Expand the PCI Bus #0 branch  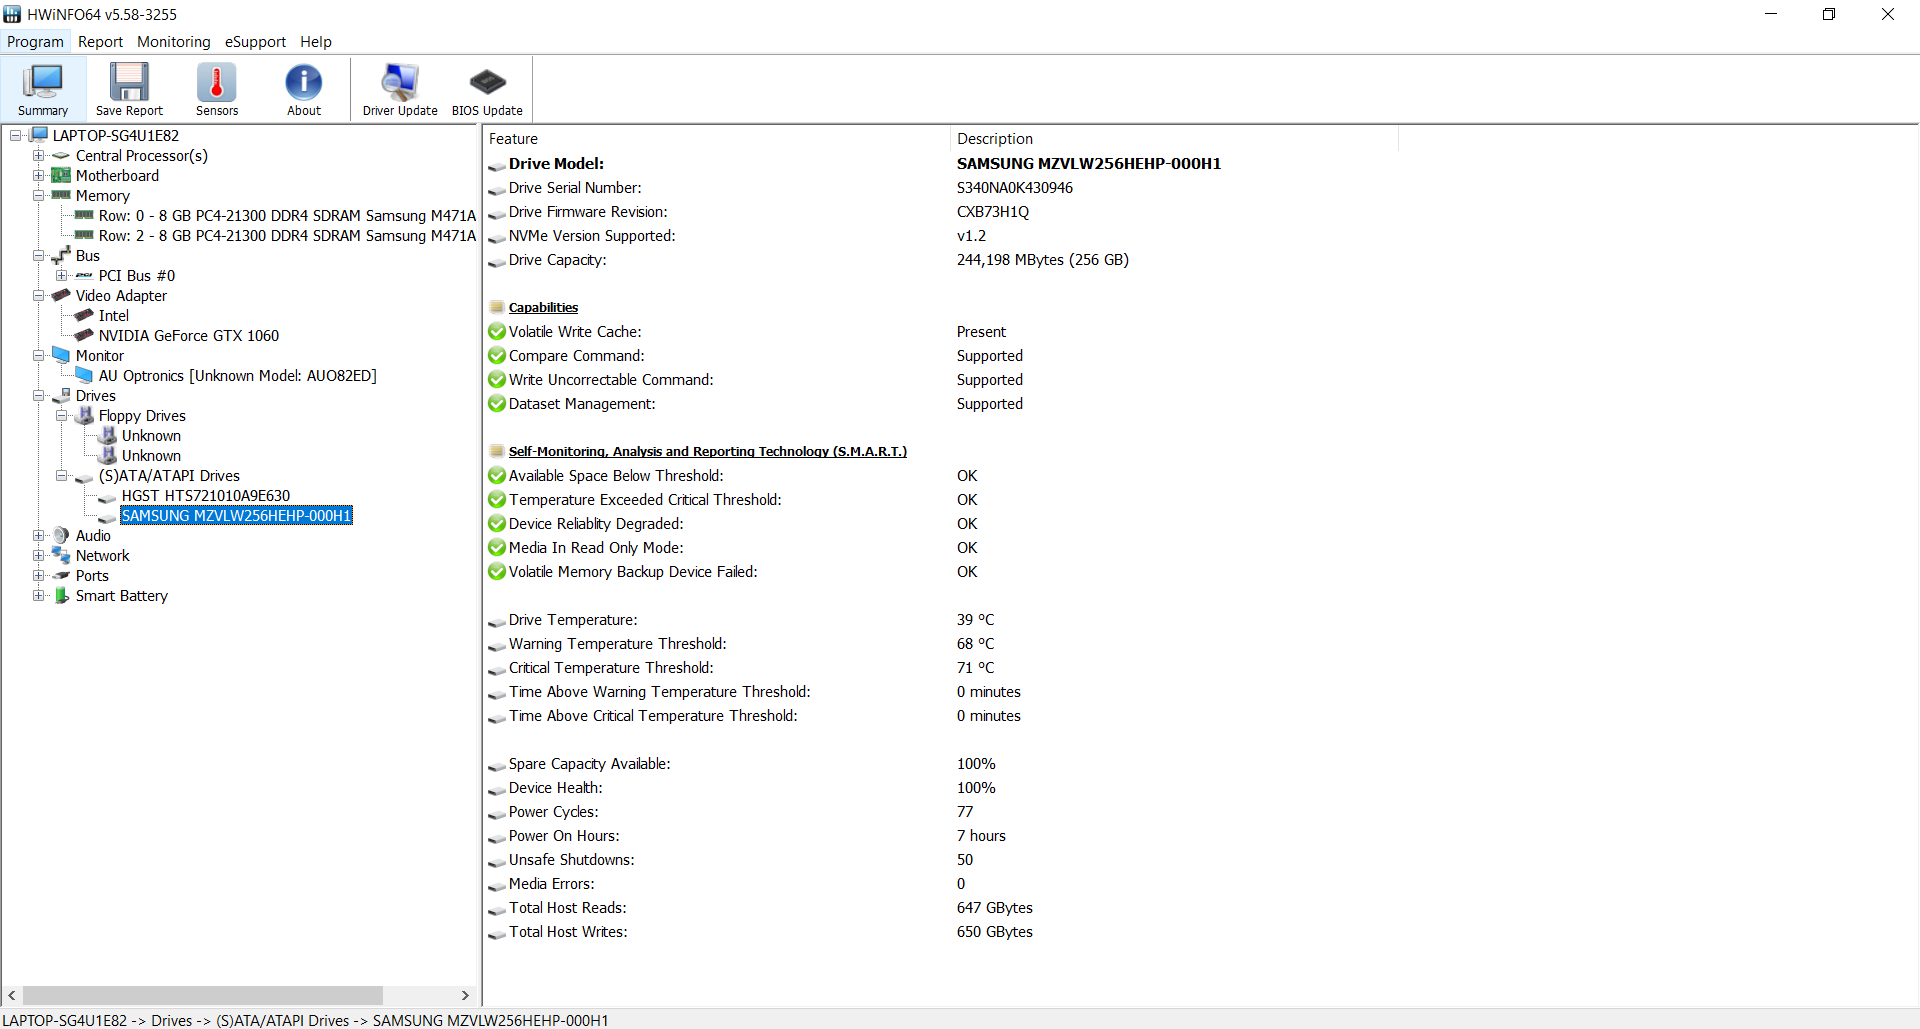coord(61,275)
